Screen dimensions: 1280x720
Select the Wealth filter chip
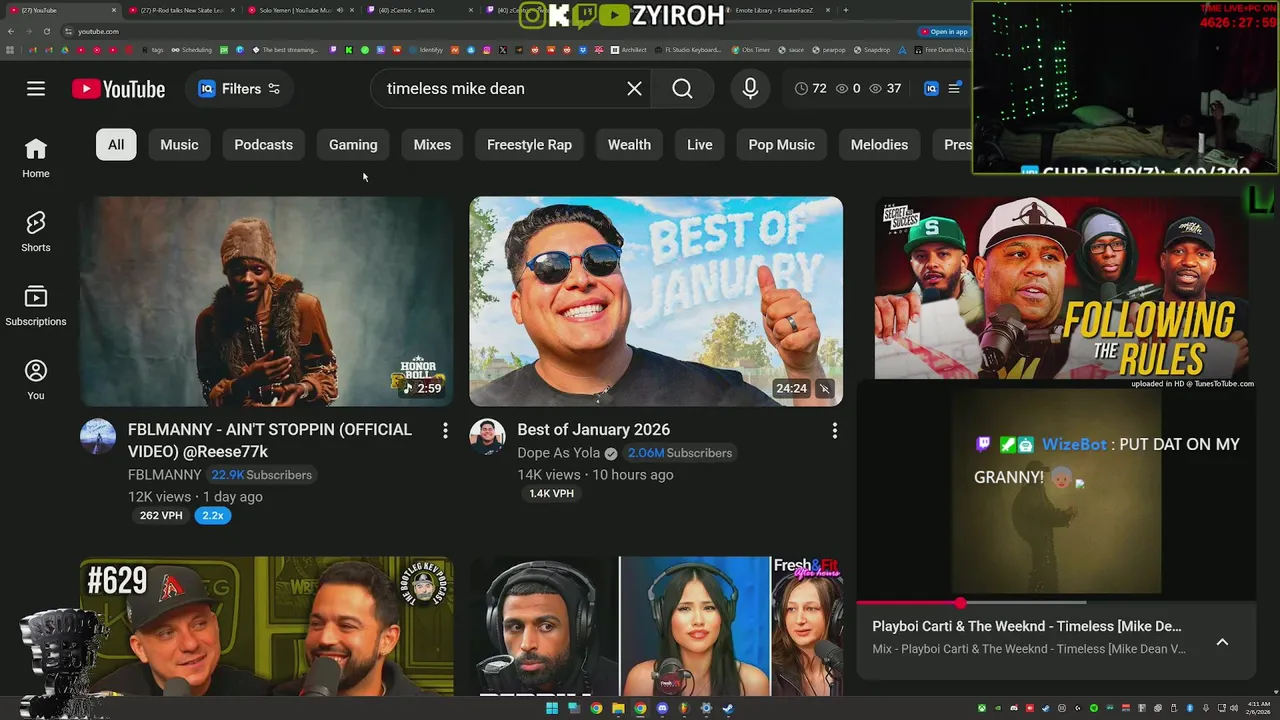[x=629, y=145]
